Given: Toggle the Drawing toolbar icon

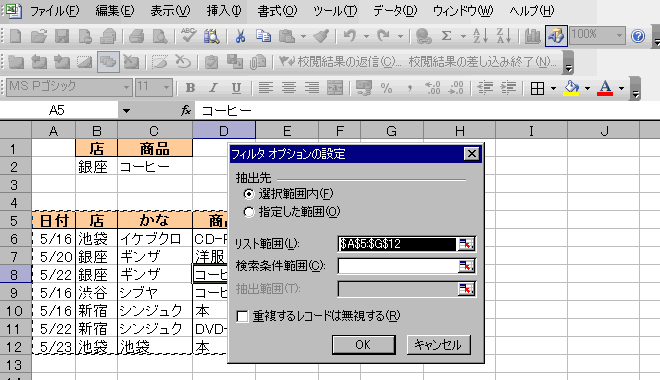Looking at the screenshot, I should pos(556,36).
